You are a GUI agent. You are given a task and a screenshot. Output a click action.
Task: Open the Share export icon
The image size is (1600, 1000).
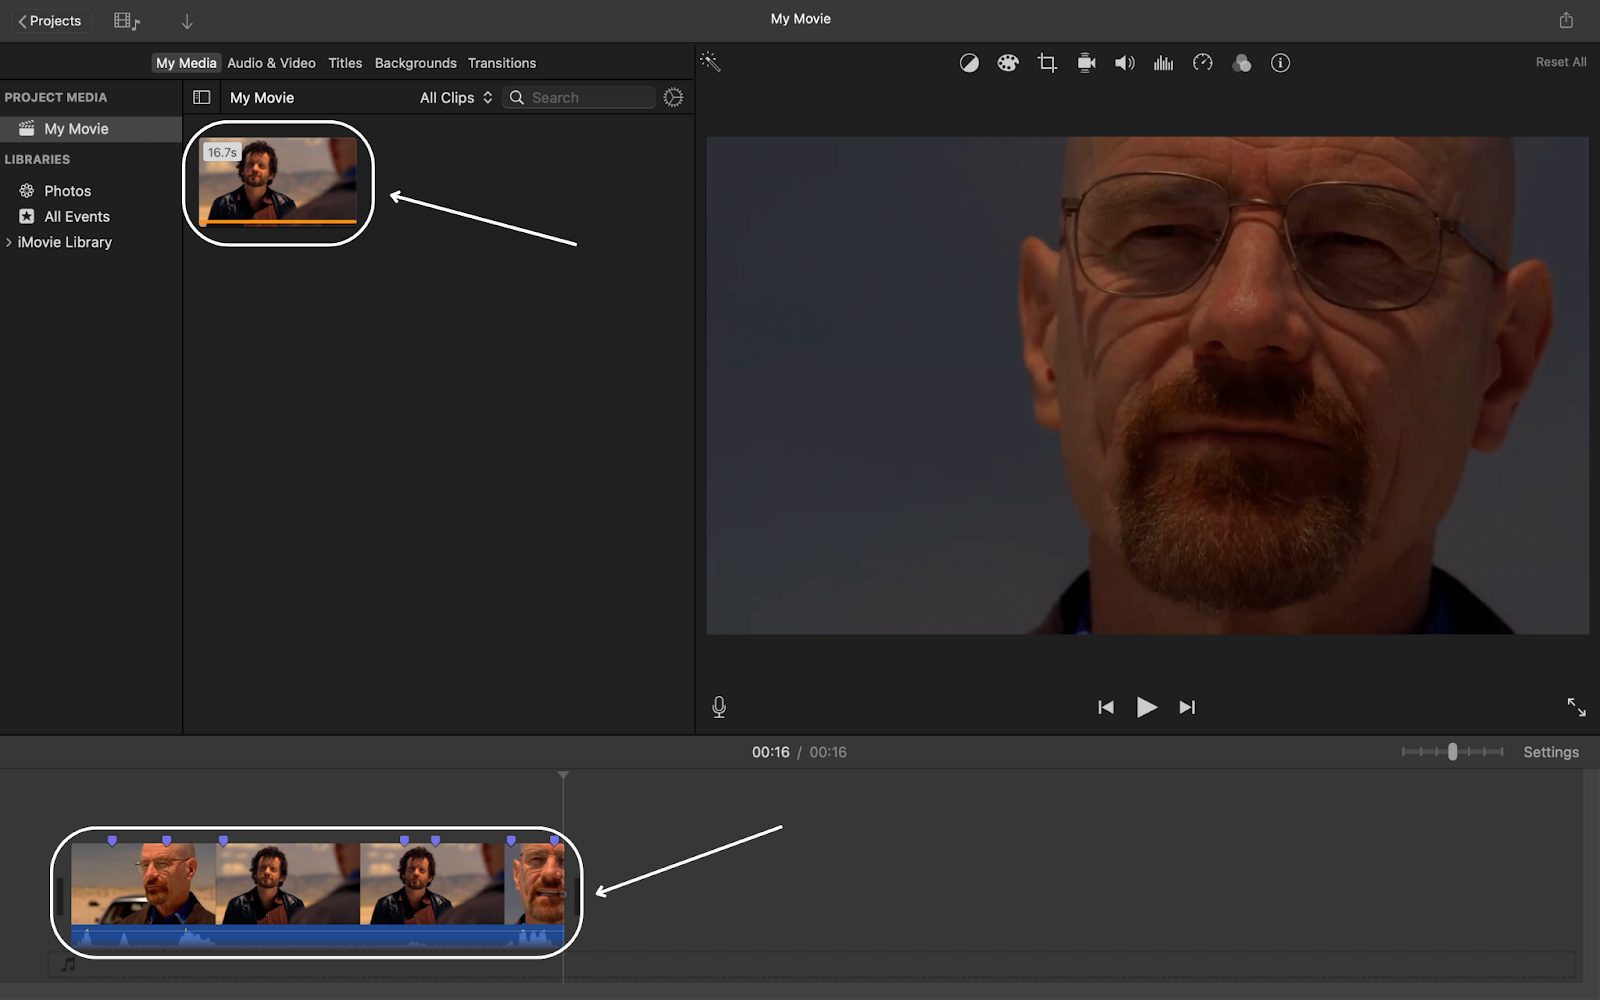(x=1566, y=20)
